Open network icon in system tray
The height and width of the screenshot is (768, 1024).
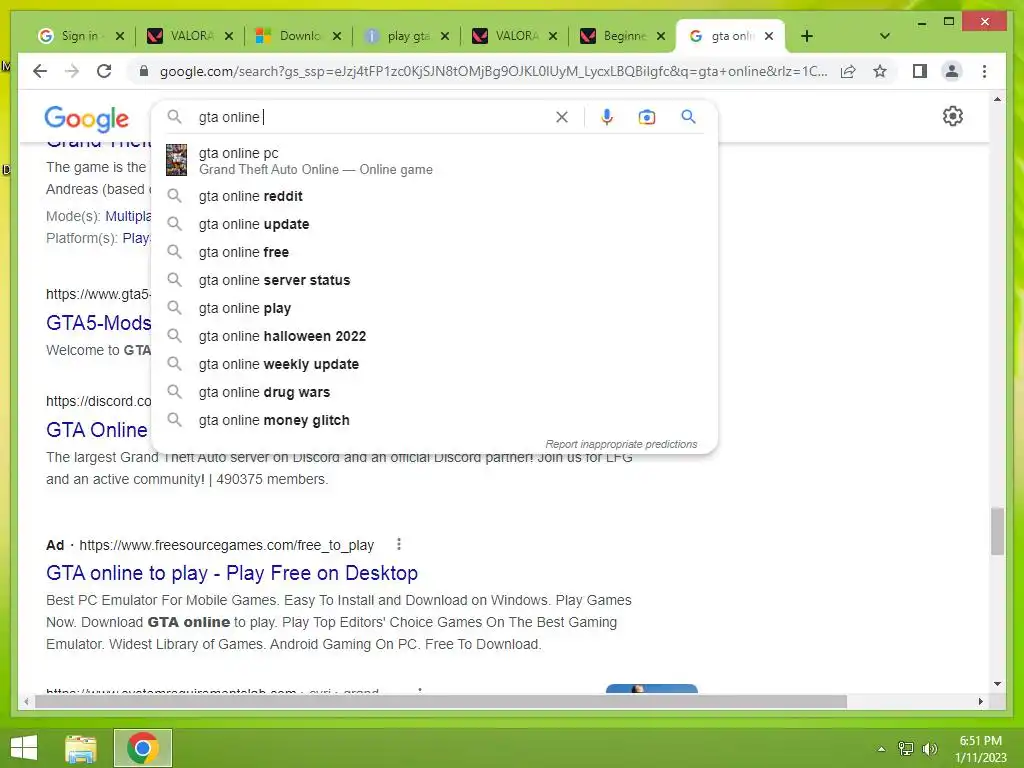906,749
